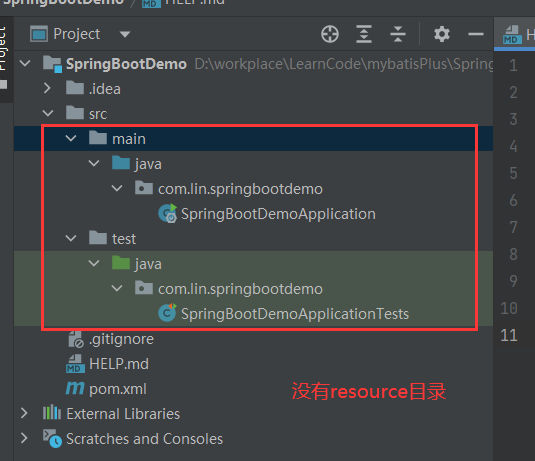535x461 pixels.
Task: Click line number 11 in editor gutter
Action: coord(509,335)
